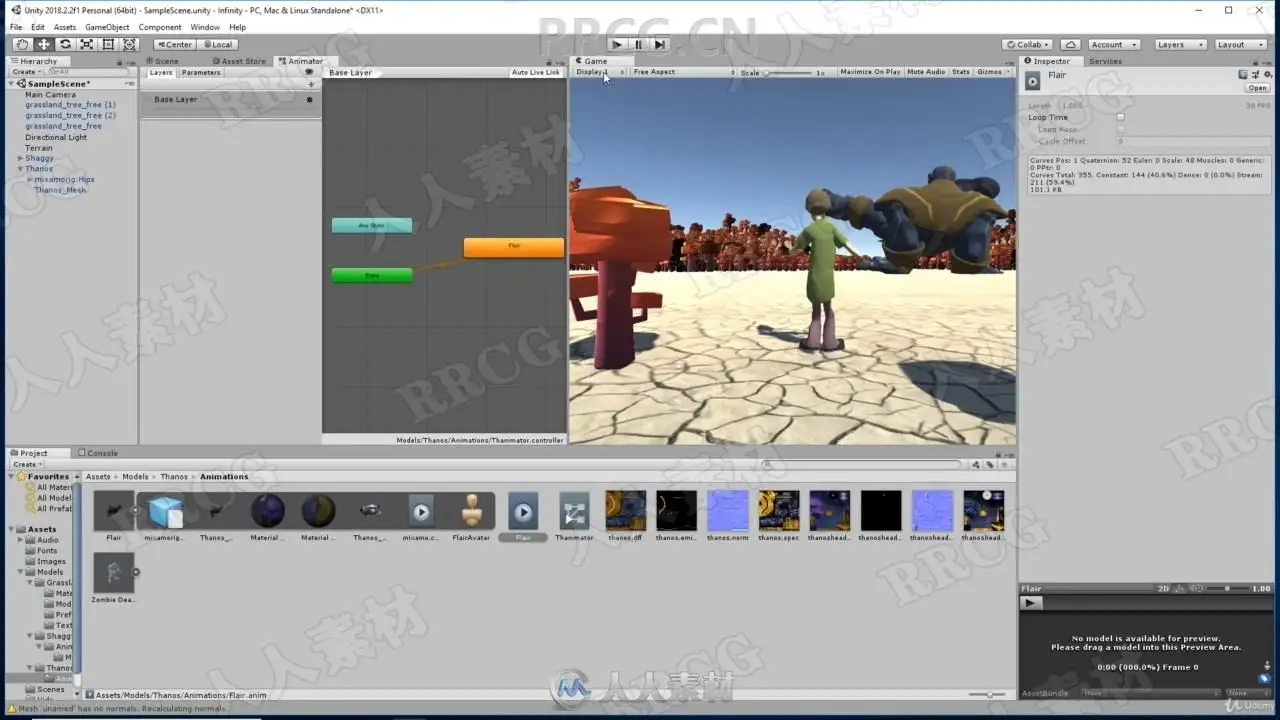The width and height of the screenshot is (1280, 720).
Task: Toggle the Animator layers eye icon
Action: [309, 72]
